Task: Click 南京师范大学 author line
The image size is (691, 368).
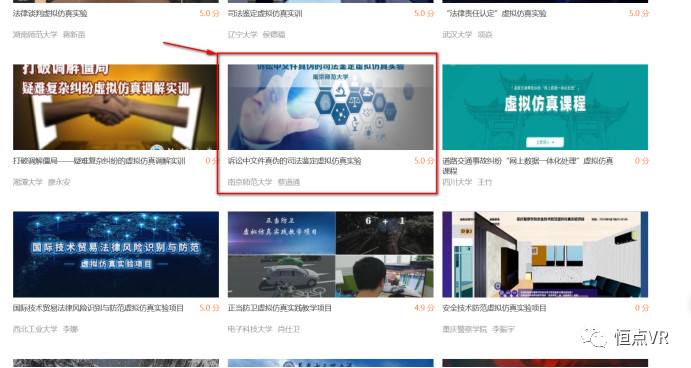Action: (264, 182)
